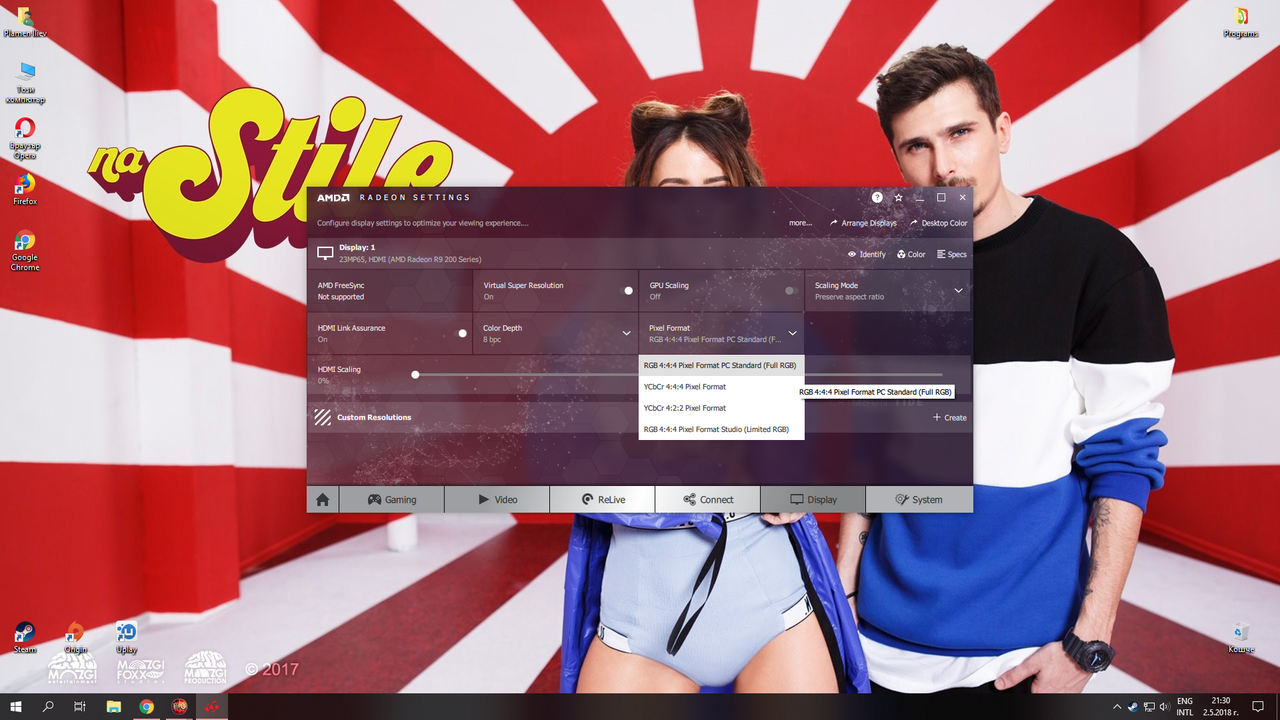Click the AMD FreeSync Not supported tile
Image resolution: width=1280 pixels, height=720 pixels.
pos(390,291)
